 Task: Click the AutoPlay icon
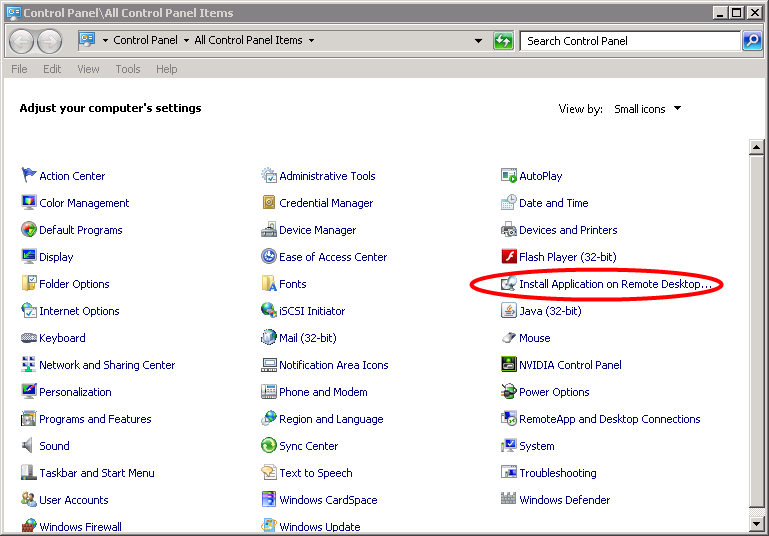click(509, 175)
